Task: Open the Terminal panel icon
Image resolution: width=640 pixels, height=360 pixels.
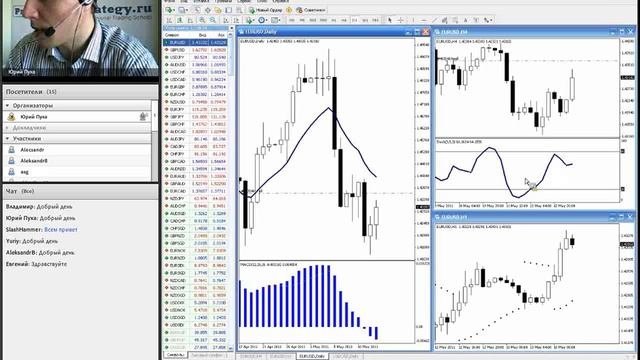Action: (x=229, y=10)
